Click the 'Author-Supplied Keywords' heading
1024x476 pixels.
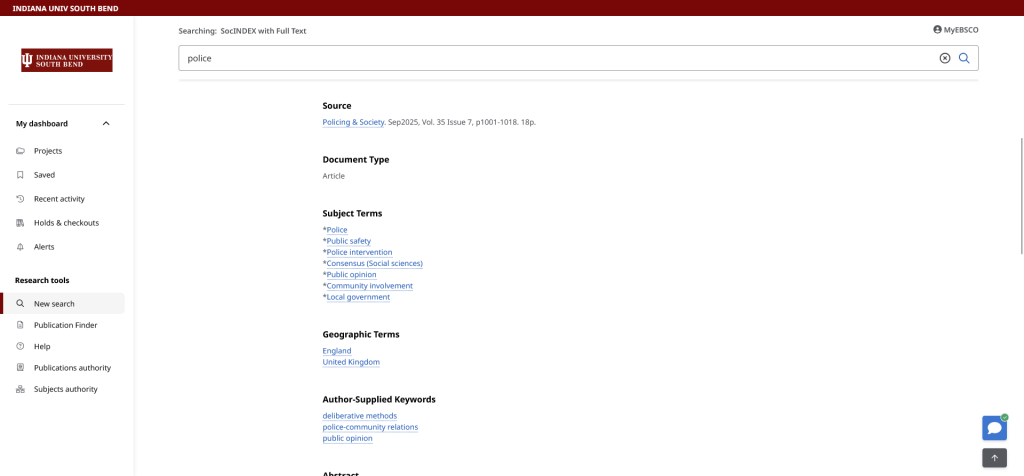click(x=379, y=400)
